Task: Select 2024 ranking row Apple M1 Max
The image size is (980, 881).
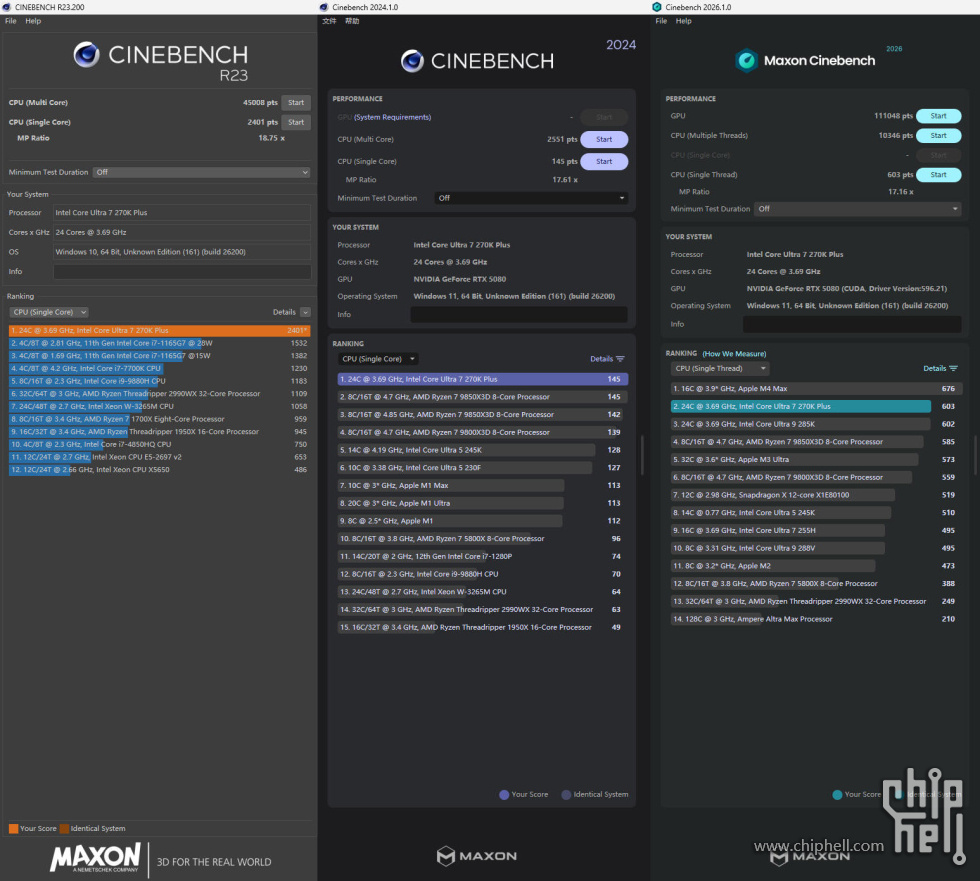Action: click(482, 485)
